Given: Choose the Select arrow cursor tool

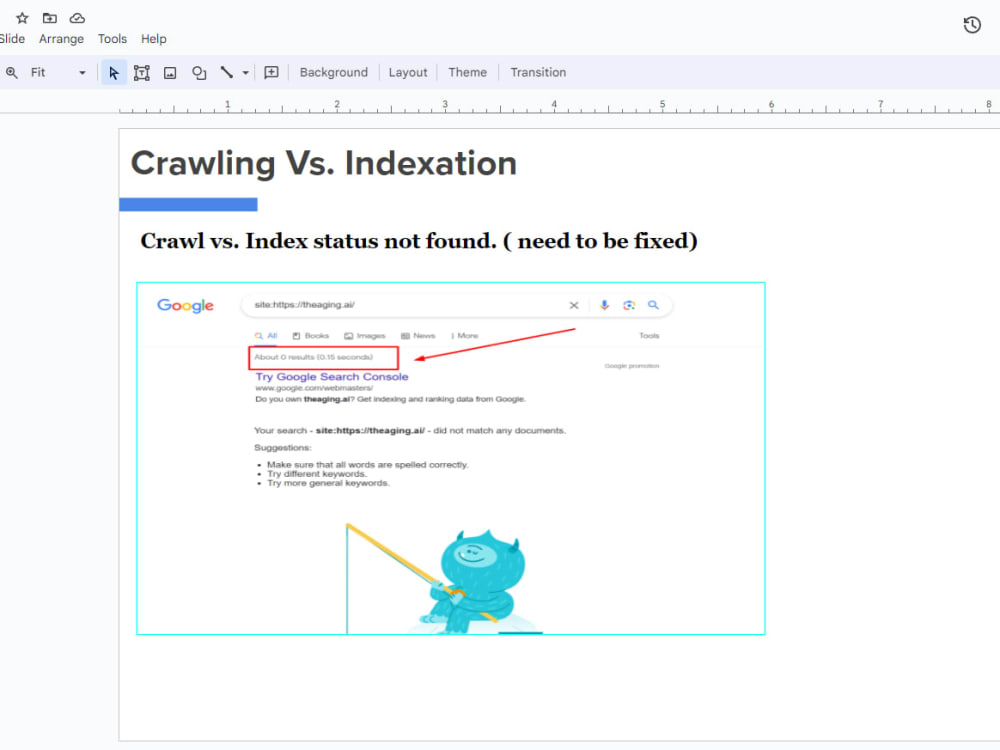Looking at the screenshot, I should pyautogui.click(x=114, y=73).
